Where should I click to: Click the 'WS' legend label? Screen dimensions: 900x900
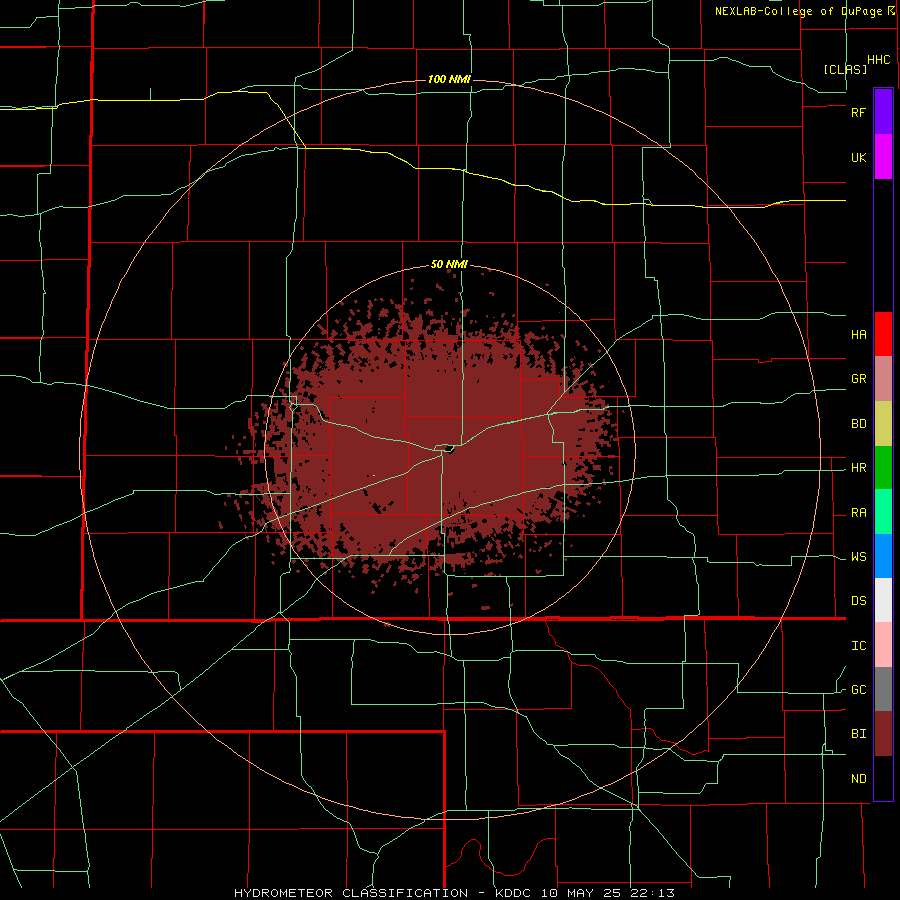point(858,557)
